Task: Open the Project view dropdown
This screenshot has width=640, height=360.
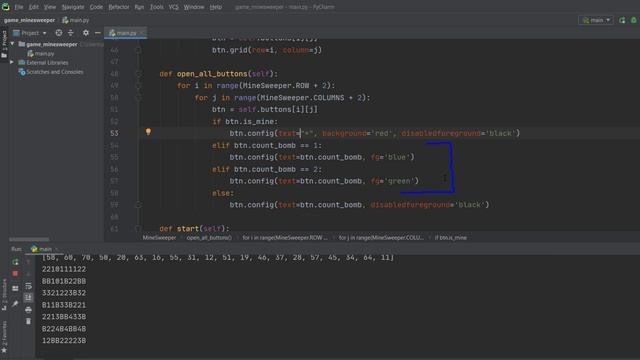Action: [x=30, y=33]
